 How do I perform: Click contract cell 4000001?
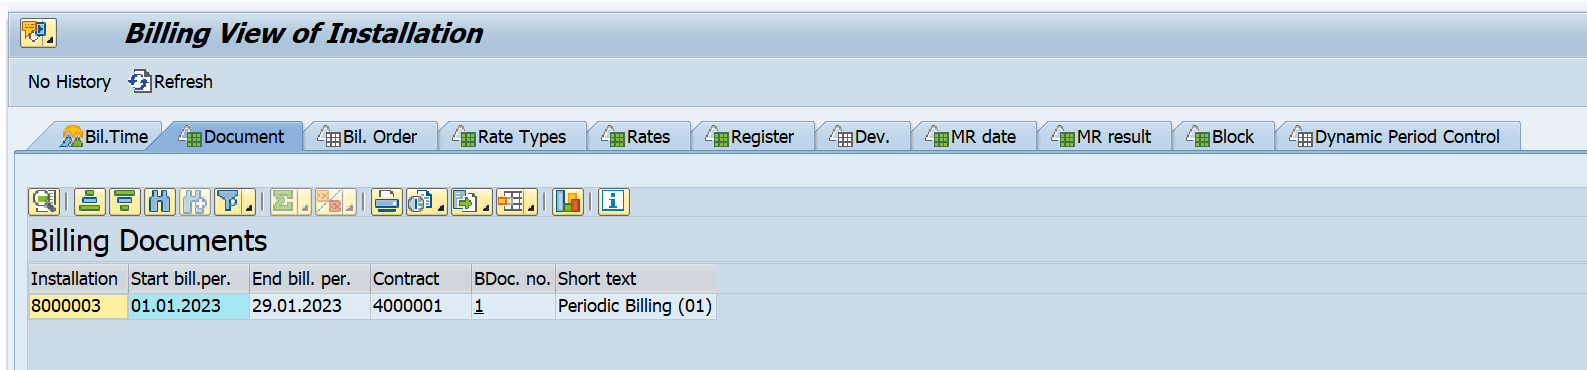421,306
